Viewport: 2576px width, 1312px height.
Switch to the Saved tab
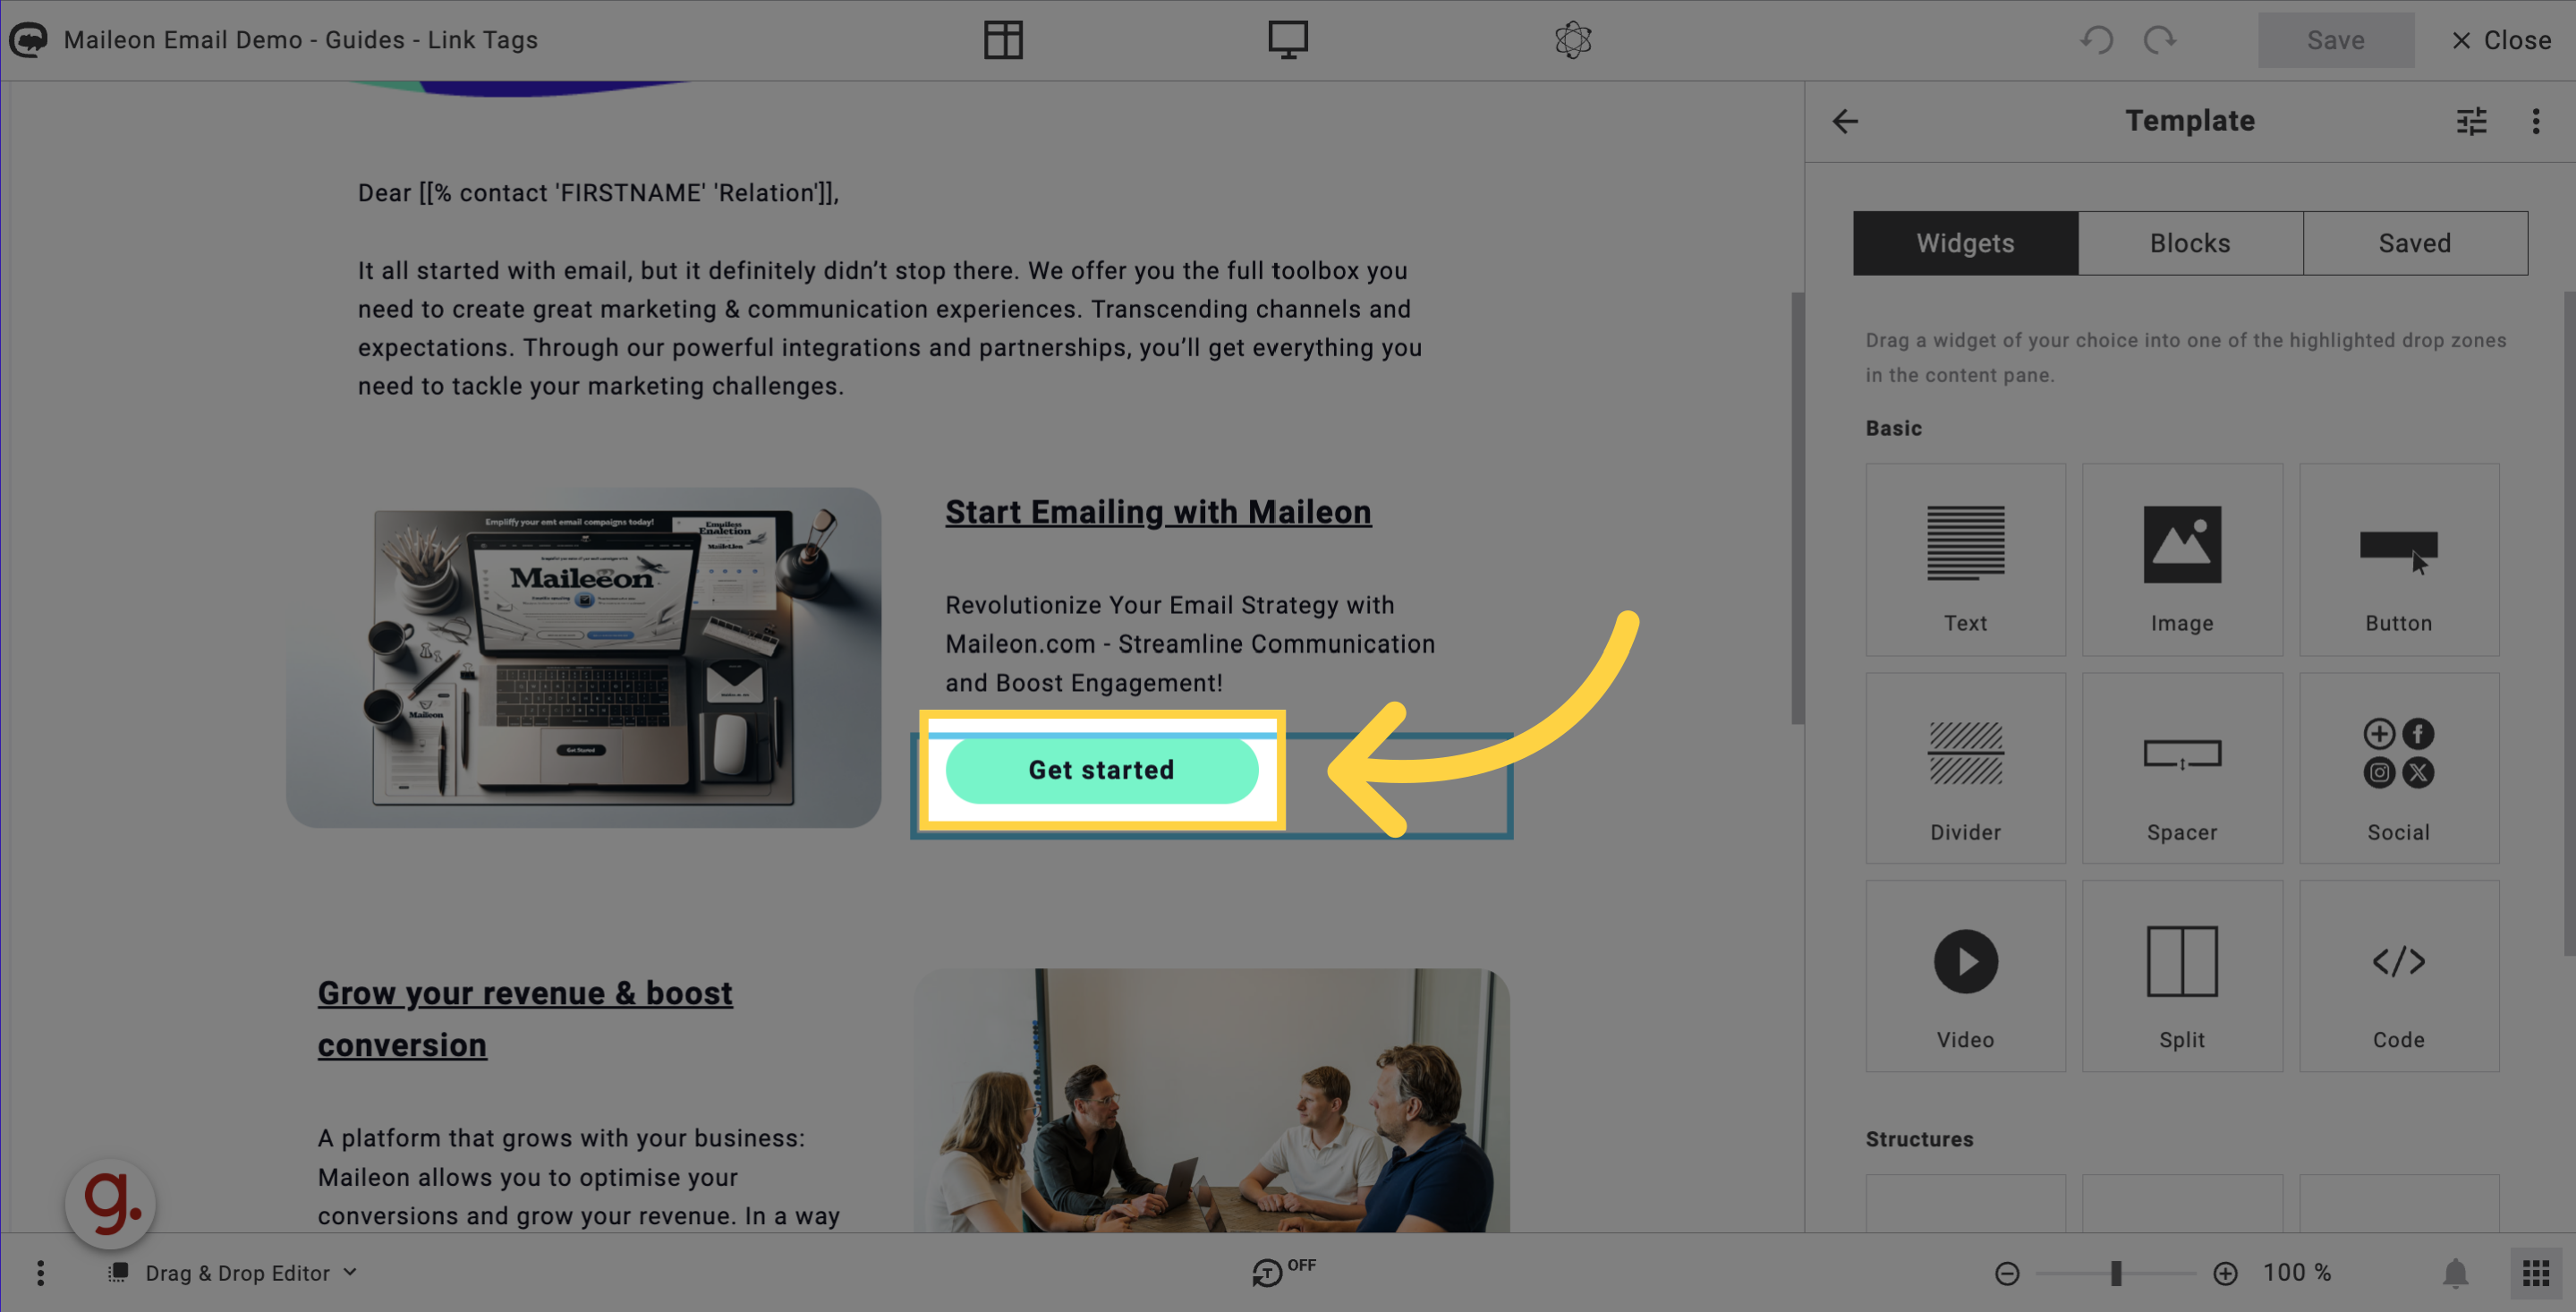click(x=2416, y=243)
